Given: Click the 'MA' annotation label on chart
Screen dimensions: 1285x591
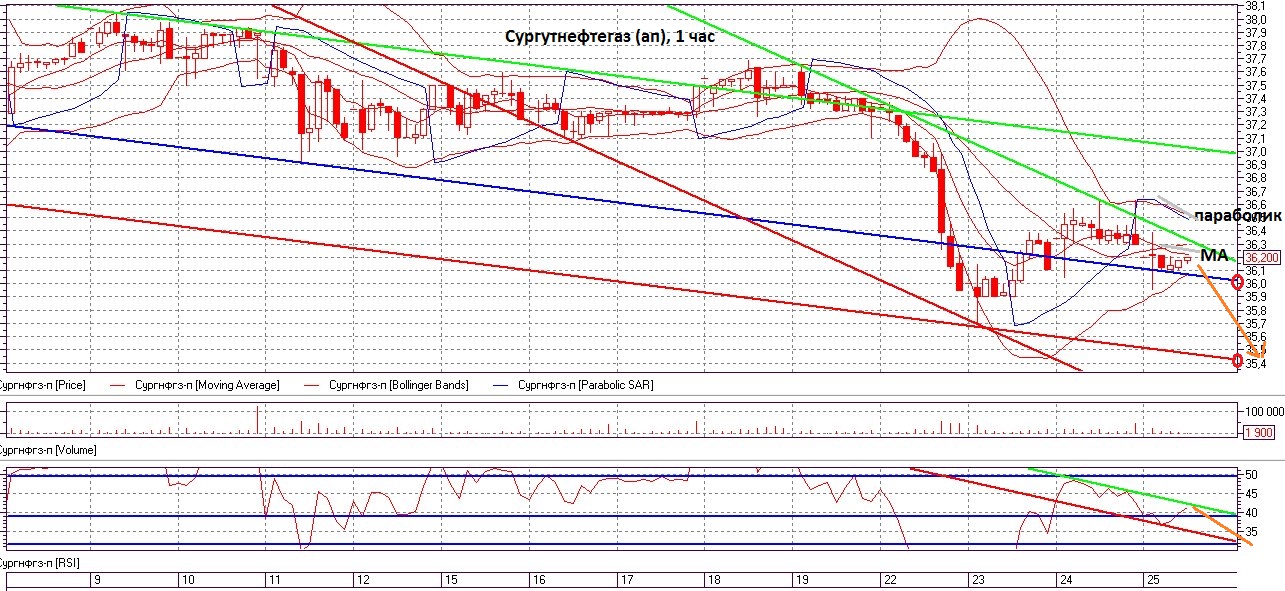Looking at the screenshot, I should coord(1214,256).
